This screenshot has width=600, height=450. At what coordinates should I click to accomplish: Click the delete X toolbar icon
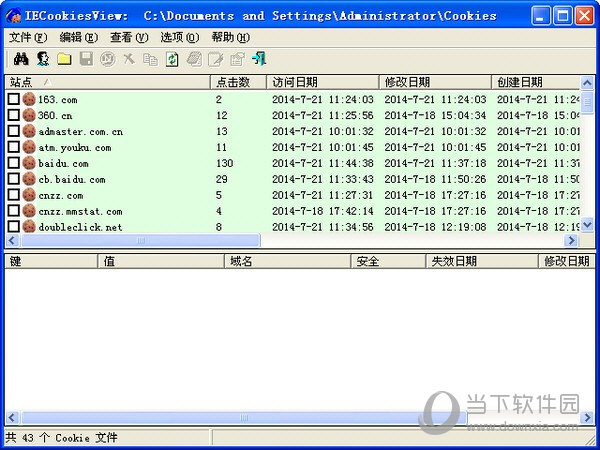pos(129,59)
